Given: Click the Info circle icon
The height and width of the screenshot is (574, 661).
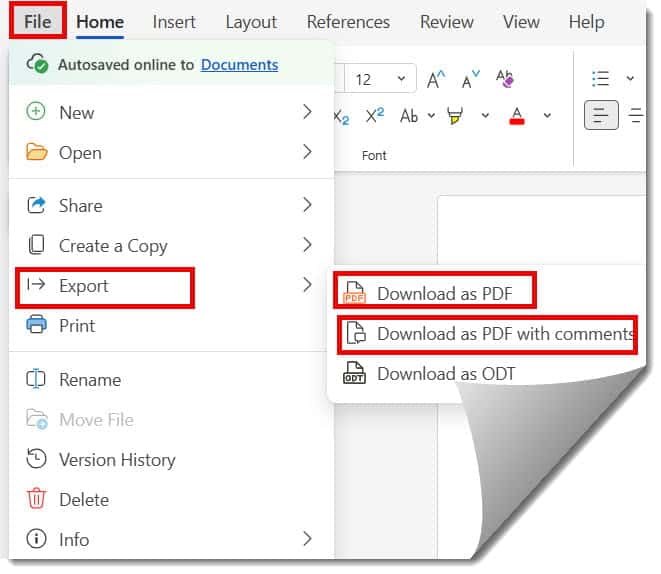Looking at the screenshot, I should point(36,539).
